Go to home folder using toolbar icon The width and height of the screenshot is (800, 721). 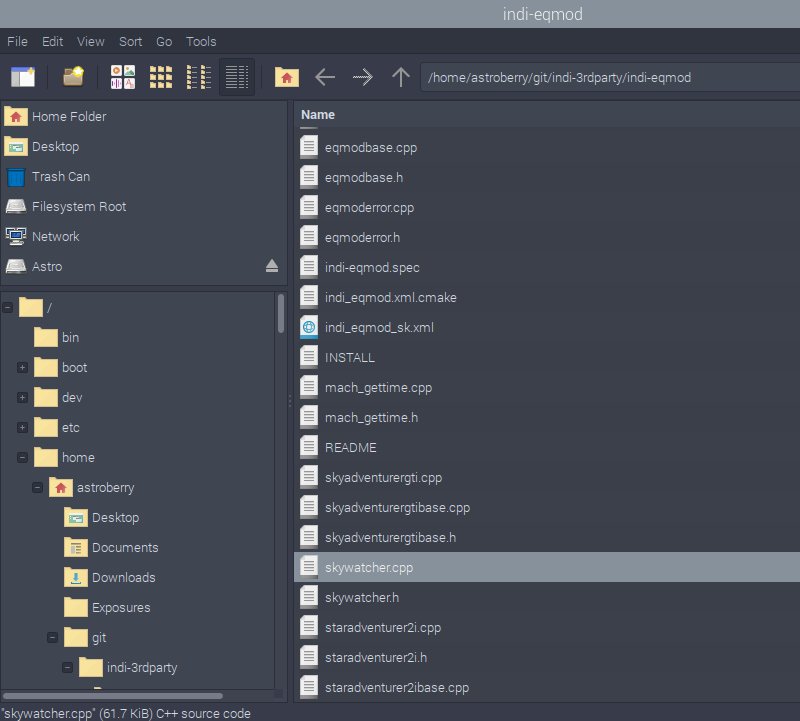(x=287, y=78)
